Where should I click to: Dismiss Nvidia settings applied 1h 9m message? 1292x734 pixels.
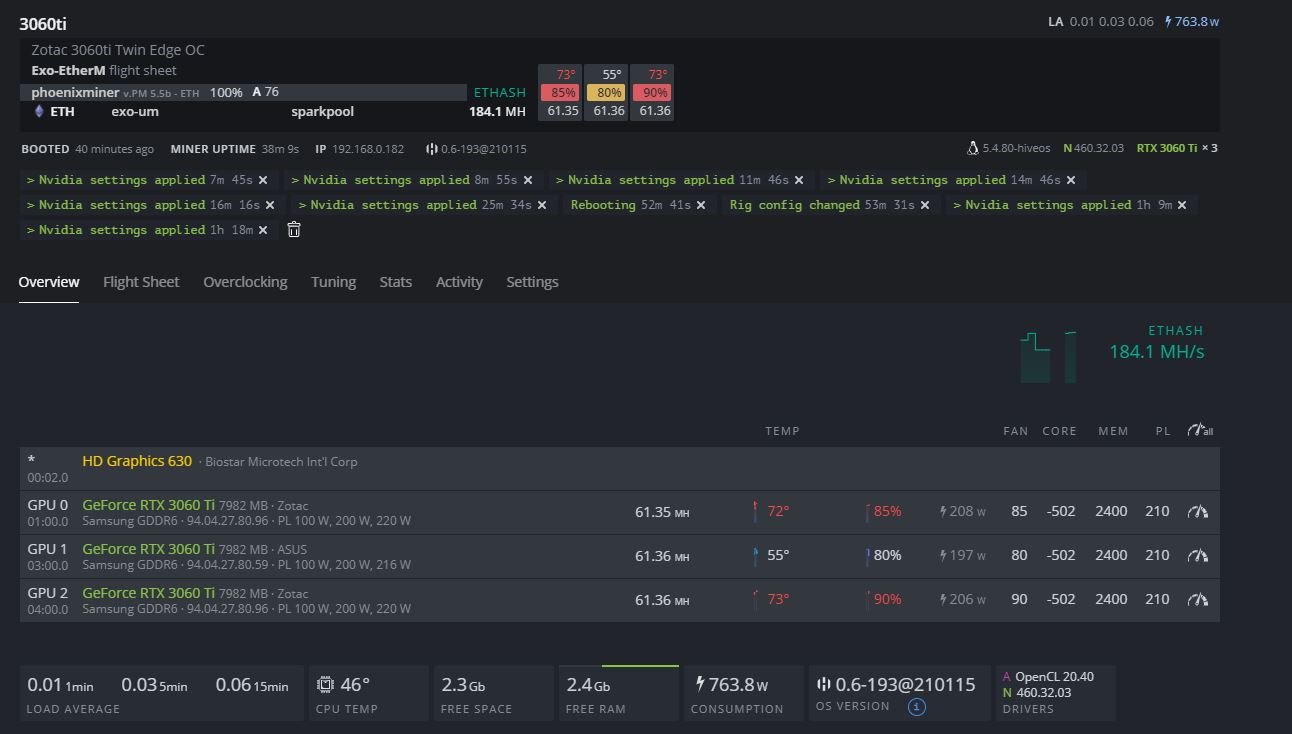pos(1182,205)
